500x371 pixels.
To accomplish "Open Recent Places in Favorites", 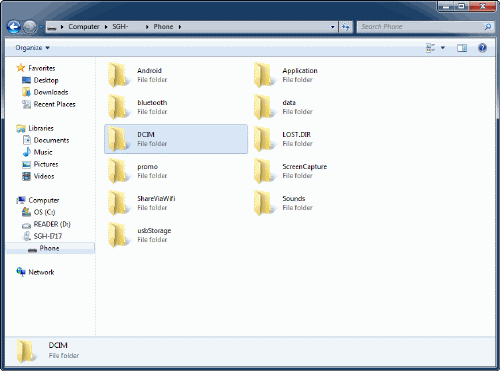I will point(54,104).
